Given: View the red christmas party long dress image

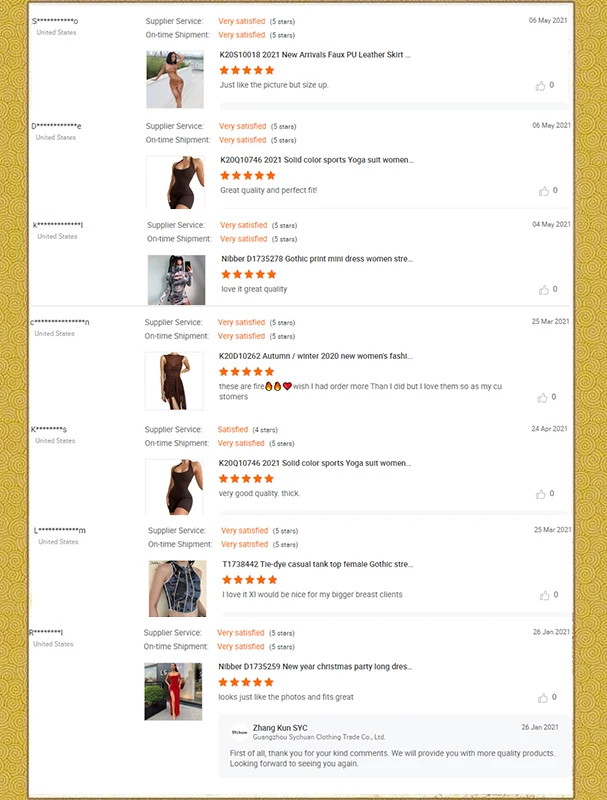Looking at the screenshot, I should pos(173,691).
